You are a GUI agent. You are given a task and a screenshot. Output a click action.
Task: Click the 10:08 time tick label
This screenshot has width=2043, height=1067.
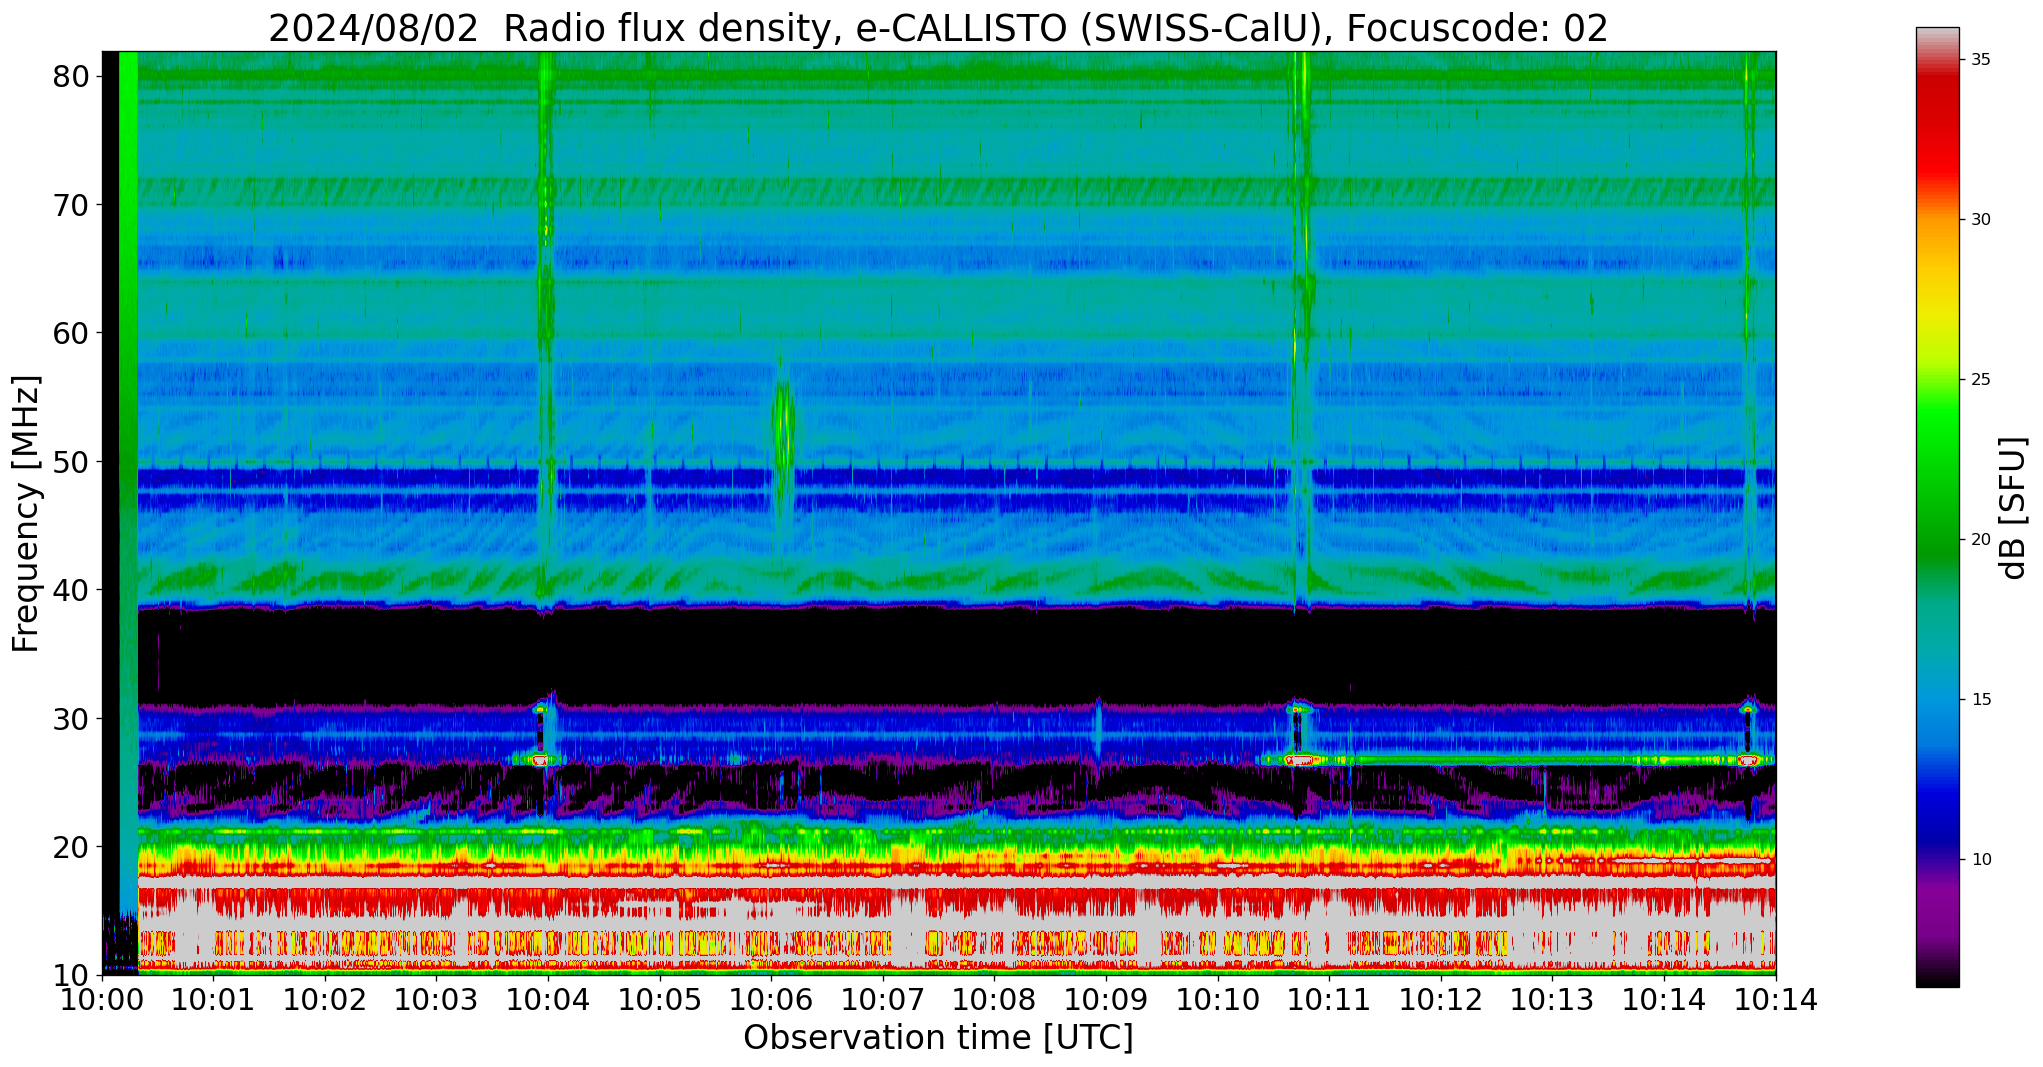[995, 999]
